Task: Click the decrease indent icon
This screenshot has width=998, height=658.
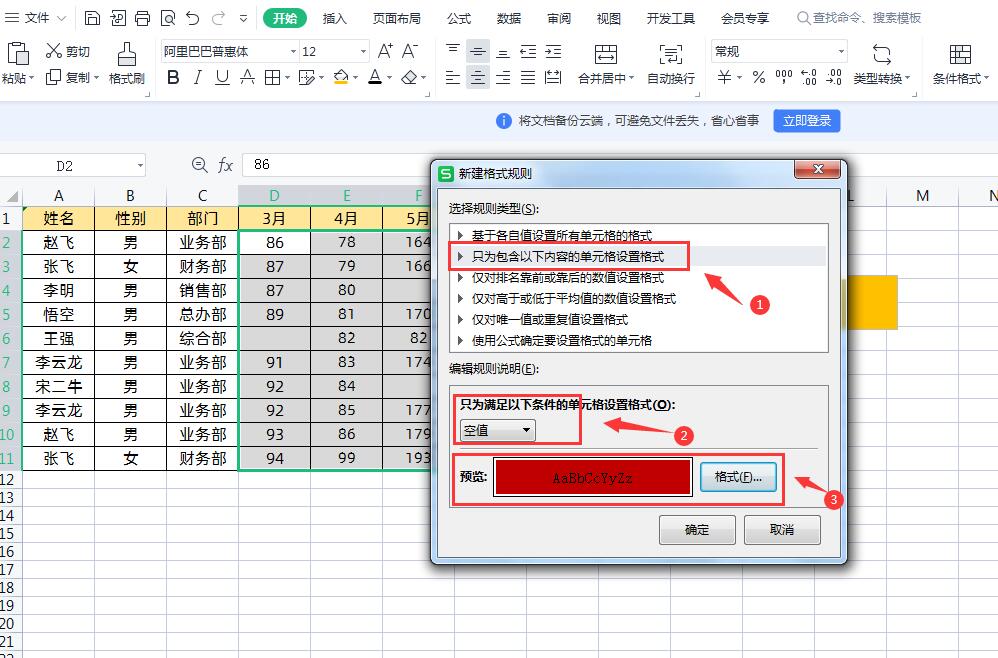Action: (x=528, y=52)
